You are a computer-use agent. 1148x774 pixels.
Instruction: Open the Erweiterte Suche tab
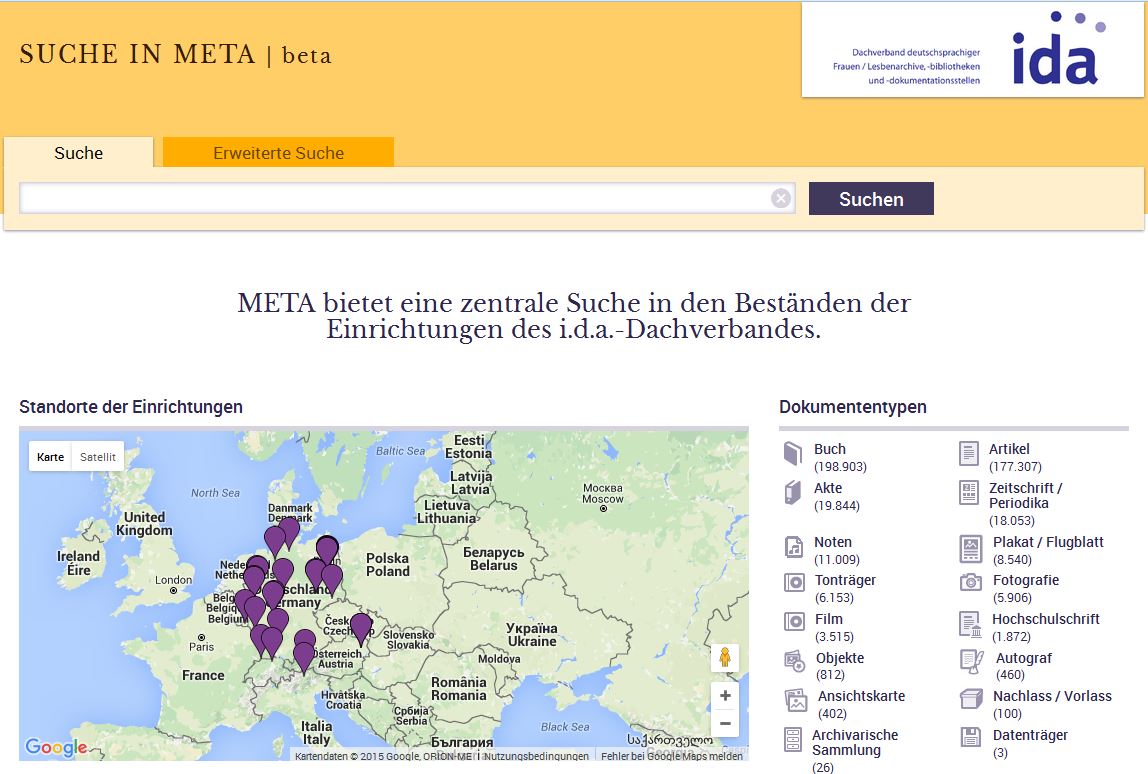pos(278,153)
